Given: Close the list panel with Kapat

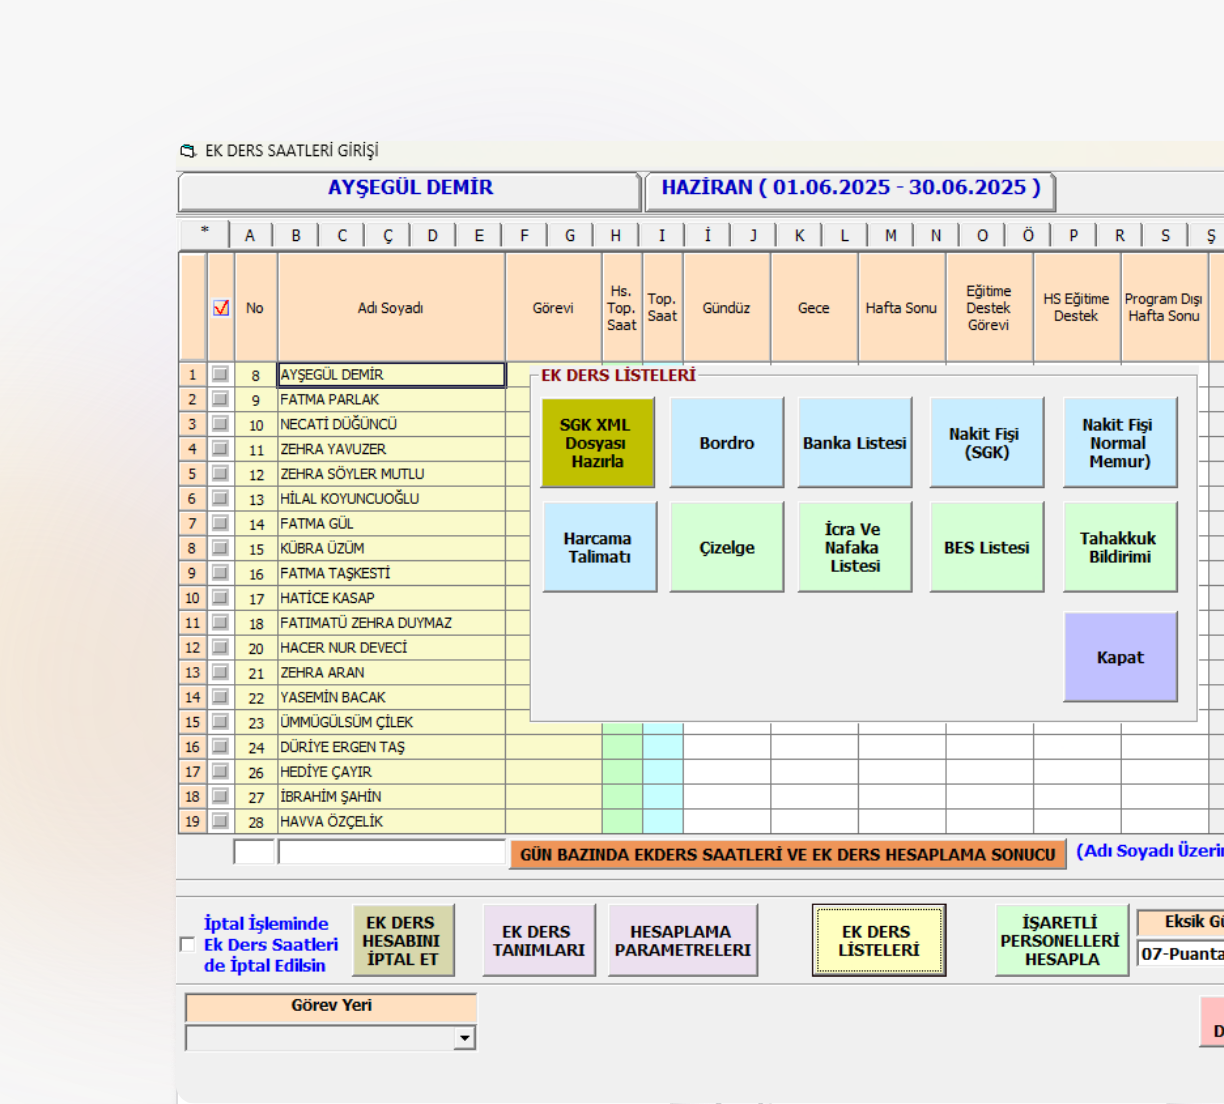Looking at the screenshot, I should (1119, 657).
